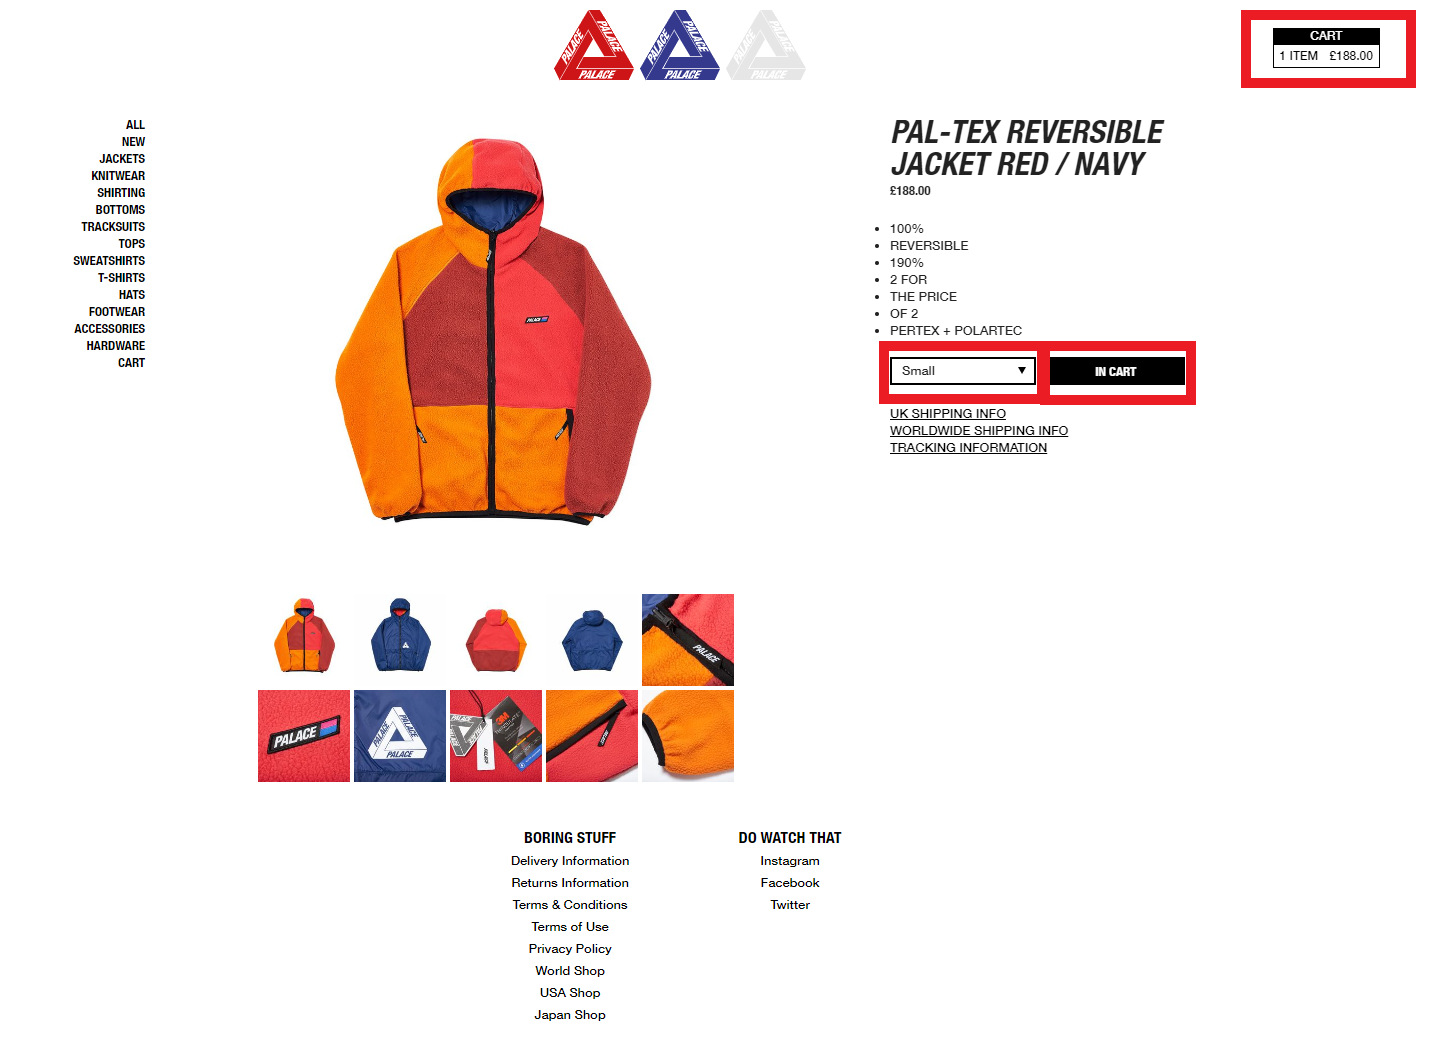
Task: Click the red Palace triangle logo
Action: 594,46
